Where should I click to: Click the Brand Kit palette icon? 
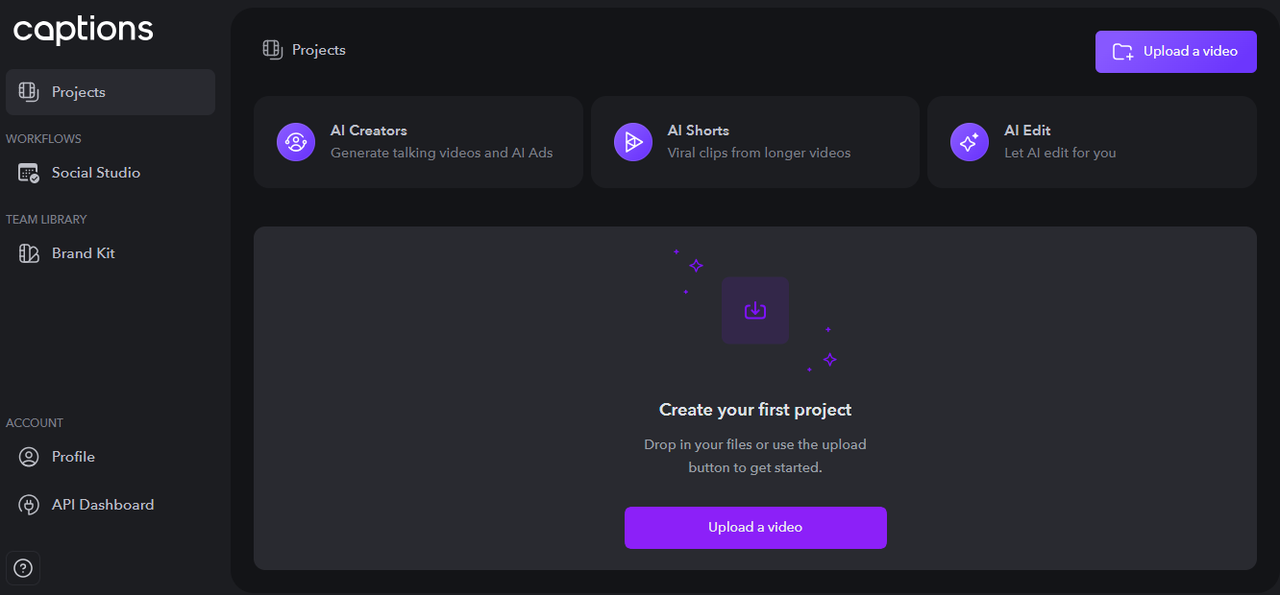[x=29, y=254]
